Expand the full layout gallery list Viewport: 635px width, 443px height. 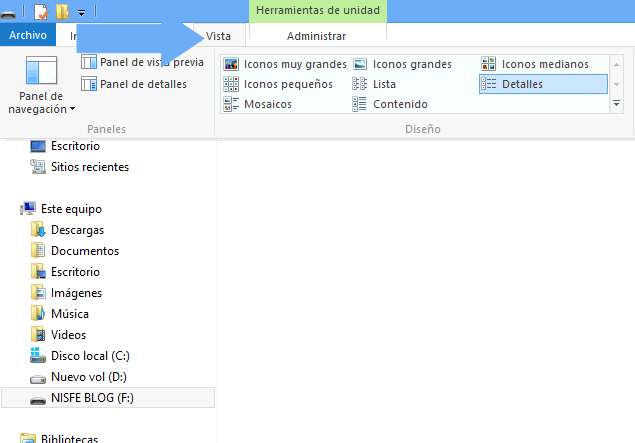[616, 104]
